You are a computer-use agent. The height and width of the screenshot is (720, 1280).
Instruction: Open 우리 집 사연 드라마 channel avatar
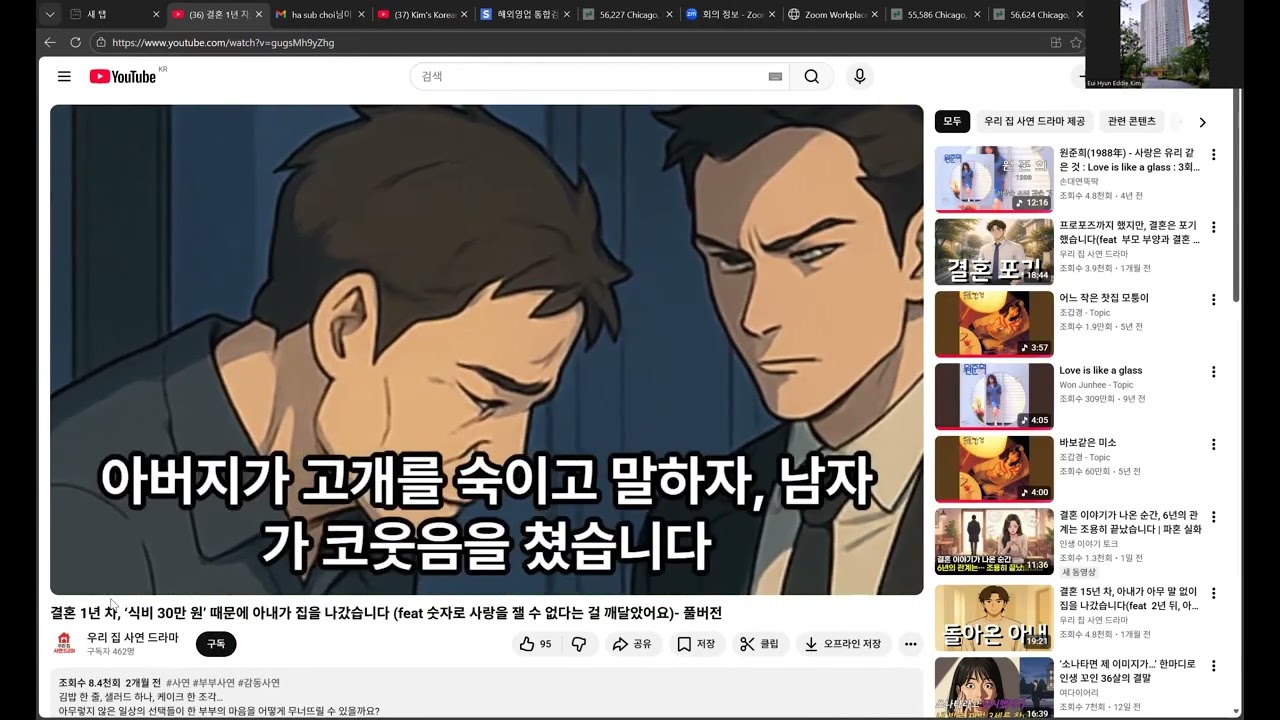pos(64,643)
